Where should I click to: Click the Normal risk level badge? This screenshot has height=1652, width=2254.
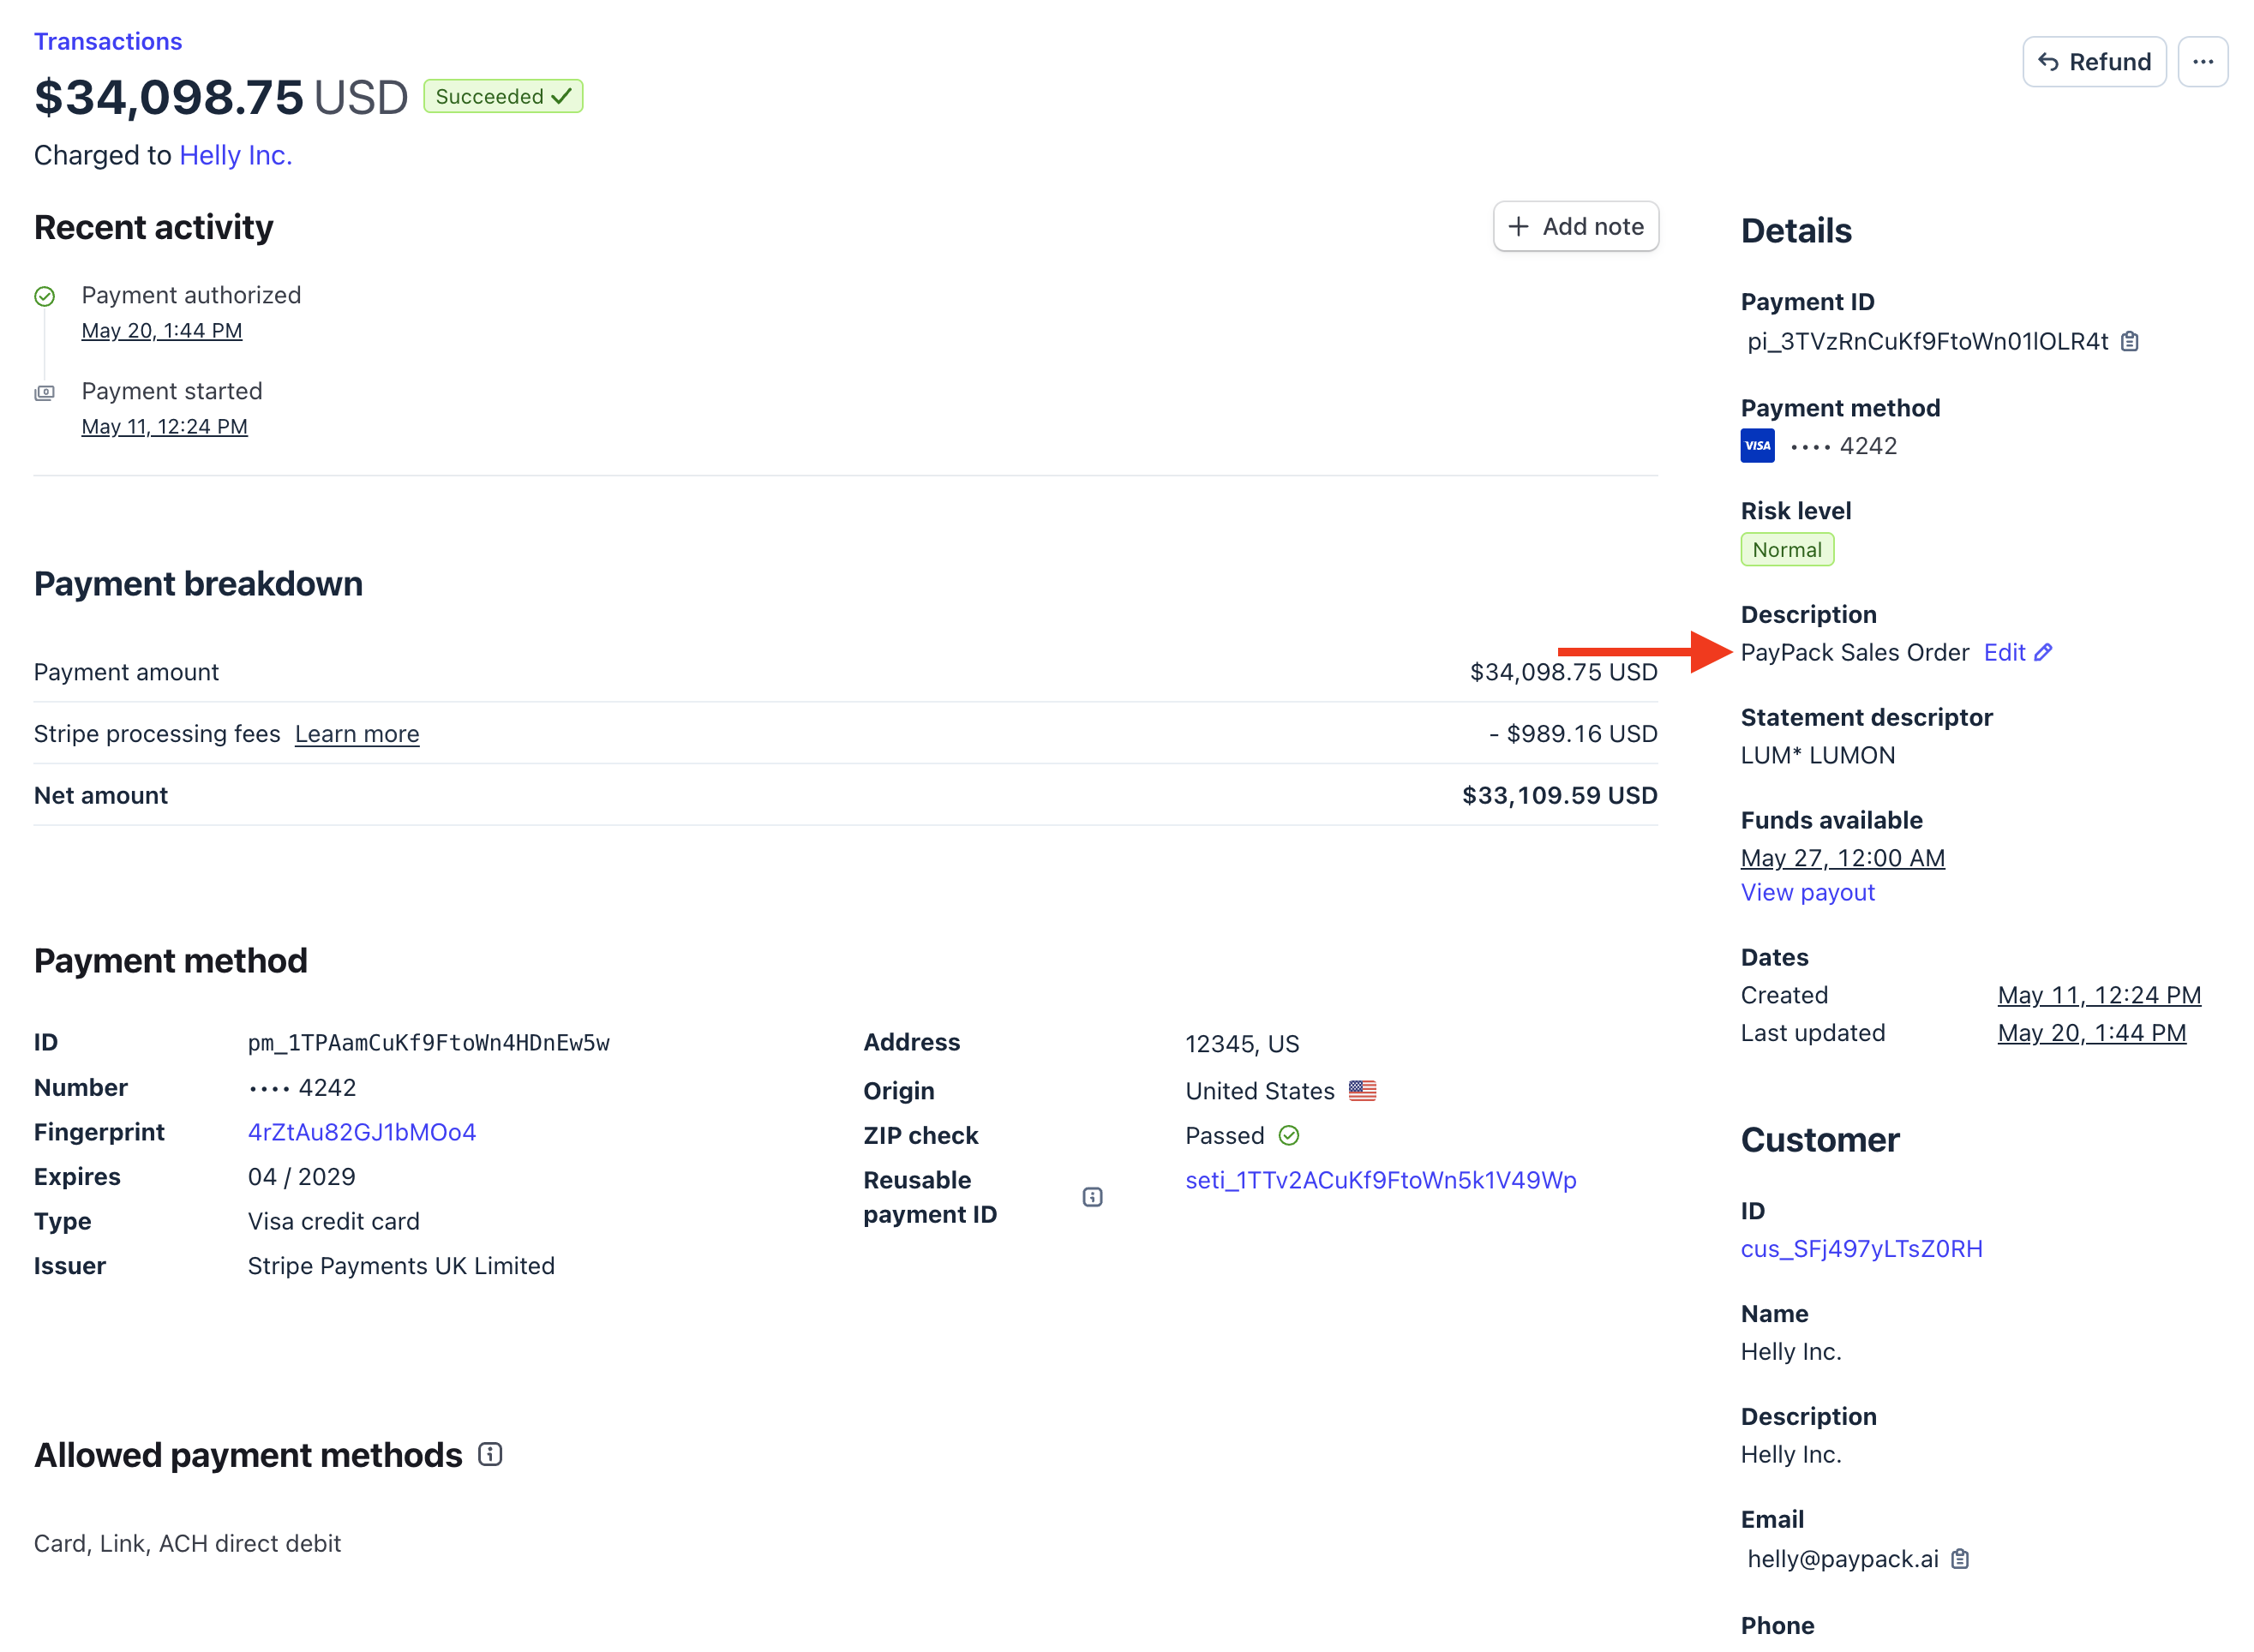[1787, 550]
